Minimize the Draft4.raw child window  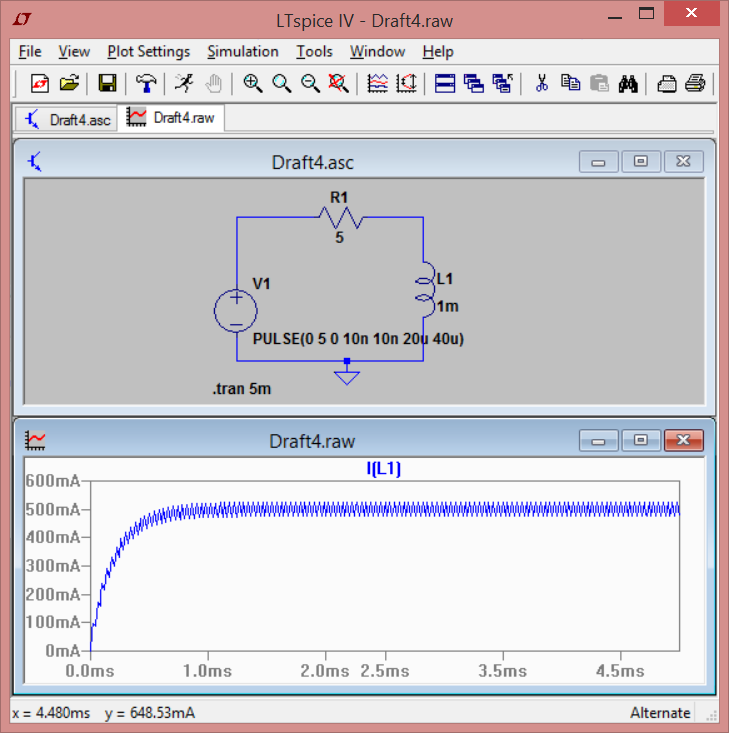599,440
